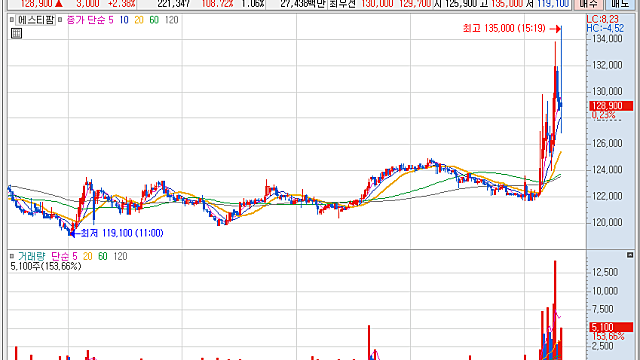
Task: Click the 매도 sell button
Action: (x=620, y=4)
